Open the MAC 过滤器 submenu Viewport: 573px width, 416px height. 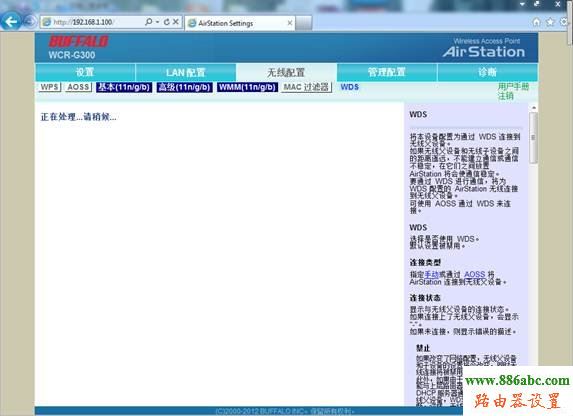tap(306, 87)
